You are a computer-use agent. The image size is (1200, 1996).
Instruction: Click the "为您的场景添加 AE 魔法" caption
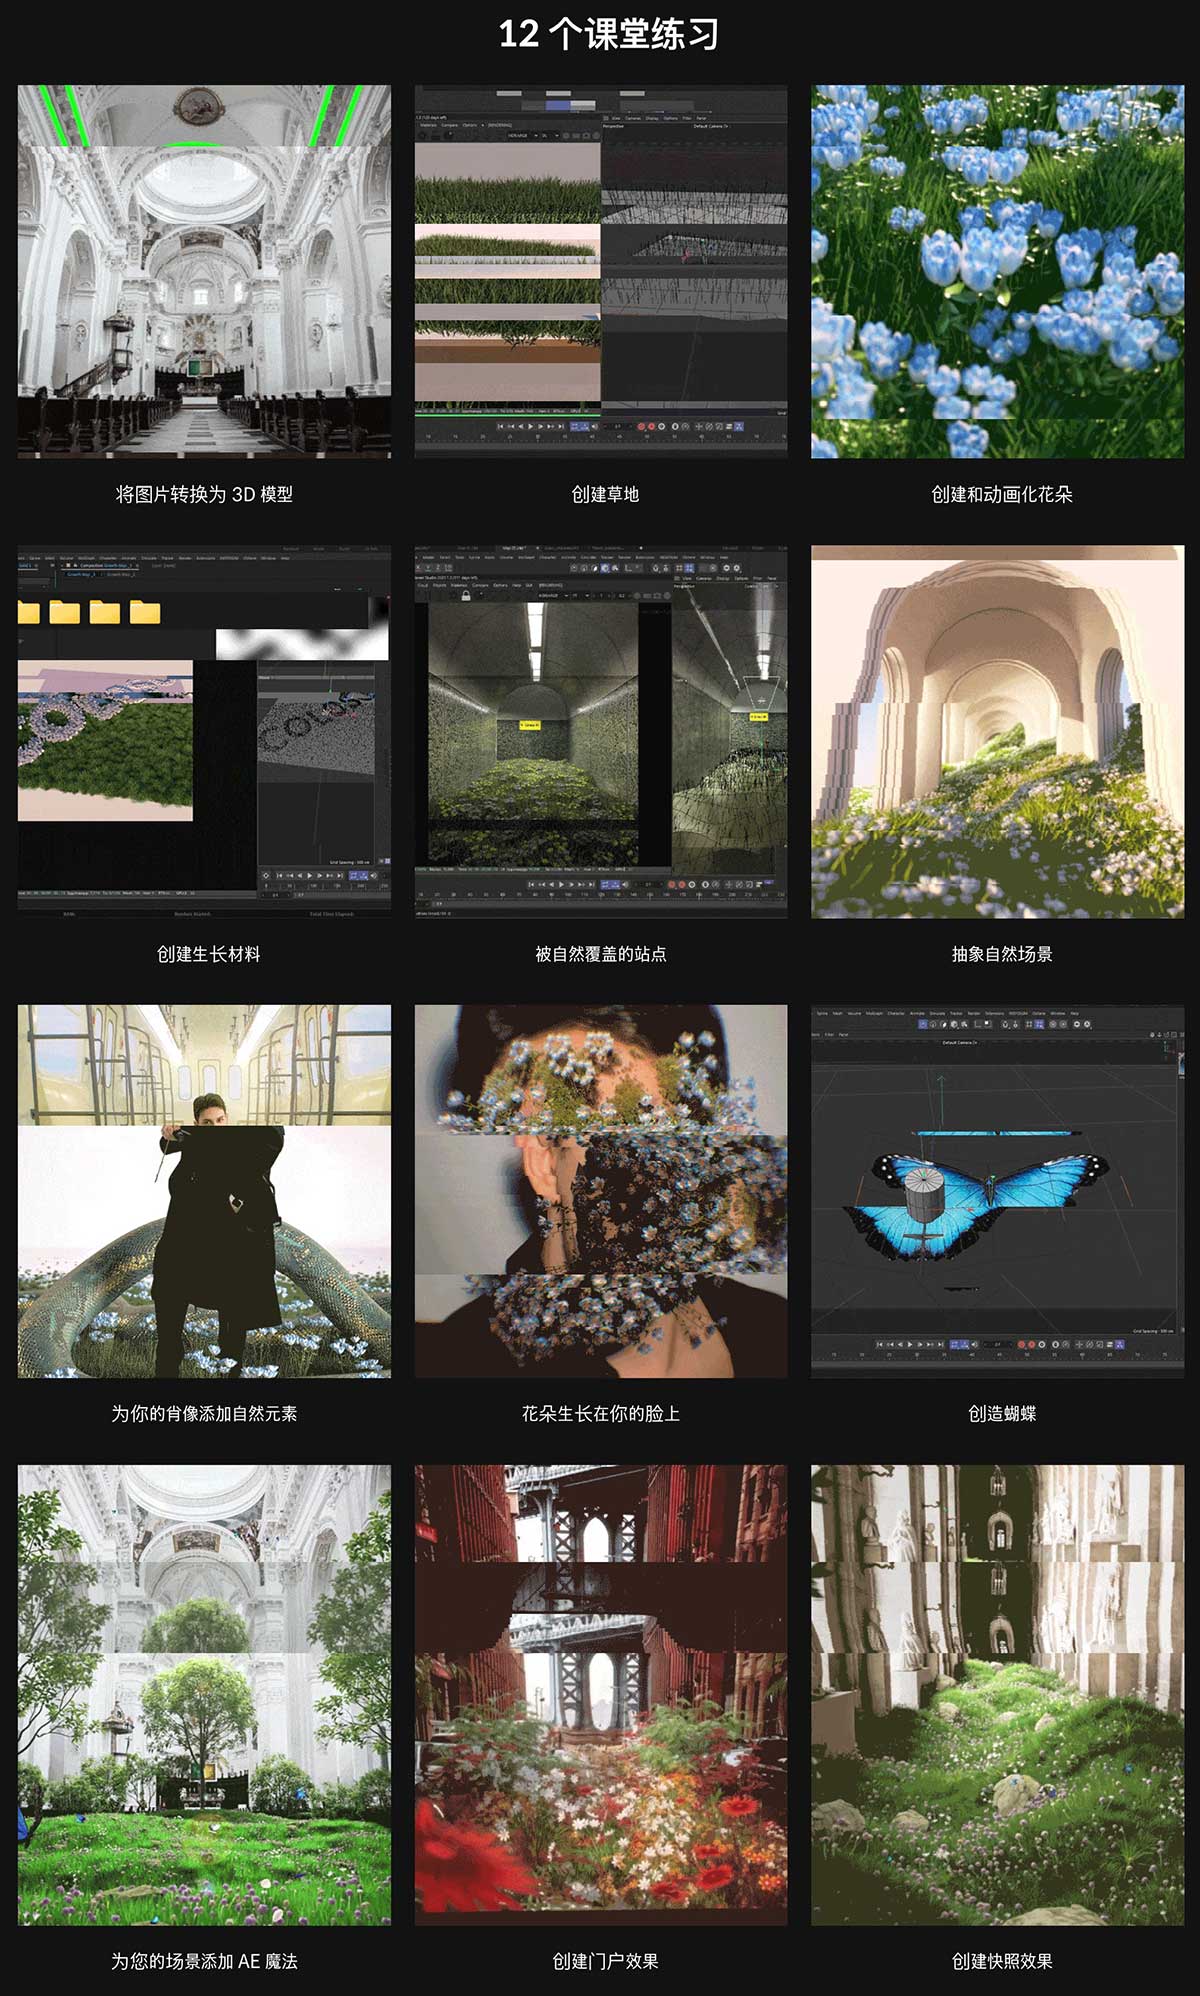[204, 1961]
